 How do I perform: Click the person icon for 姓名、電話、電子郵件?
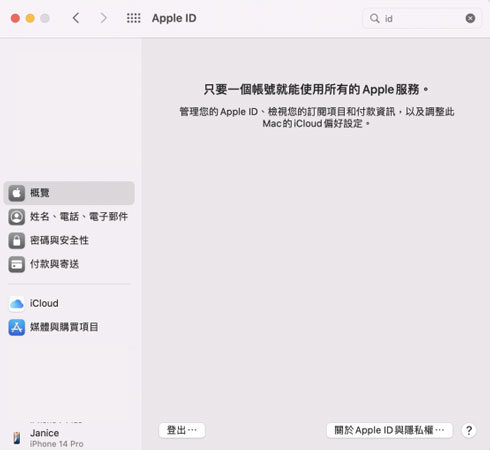tap(17, 217)
